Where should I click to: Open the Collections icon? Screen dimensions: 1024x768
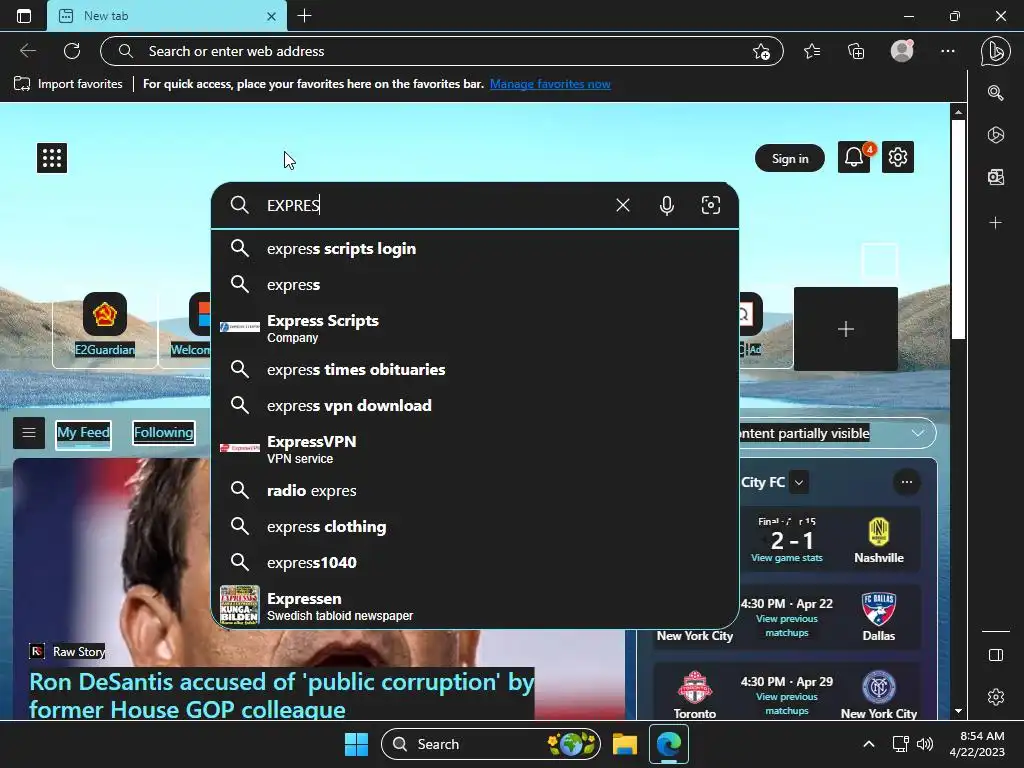coord(856,51)
